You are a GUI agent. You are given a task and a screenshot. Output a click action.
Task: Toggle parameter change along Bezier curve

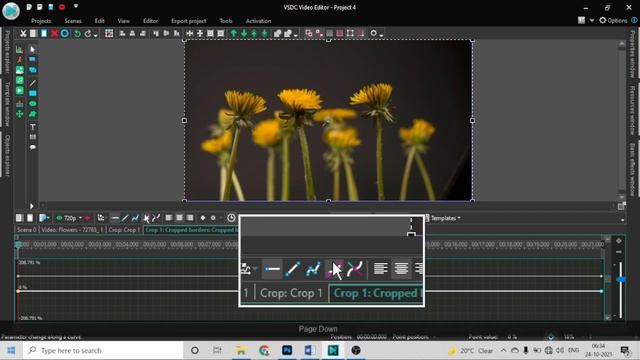tap(146, 218)
